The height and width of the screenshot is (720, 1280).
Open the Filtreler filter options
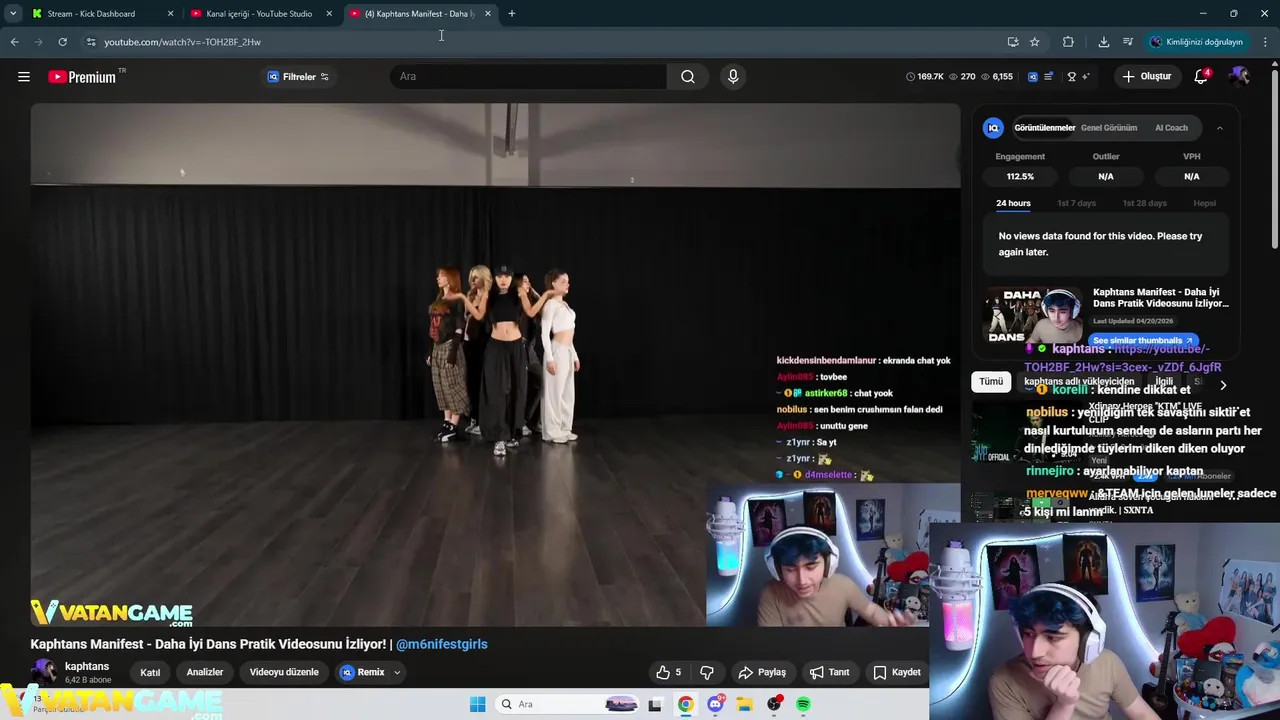(298, 77)
